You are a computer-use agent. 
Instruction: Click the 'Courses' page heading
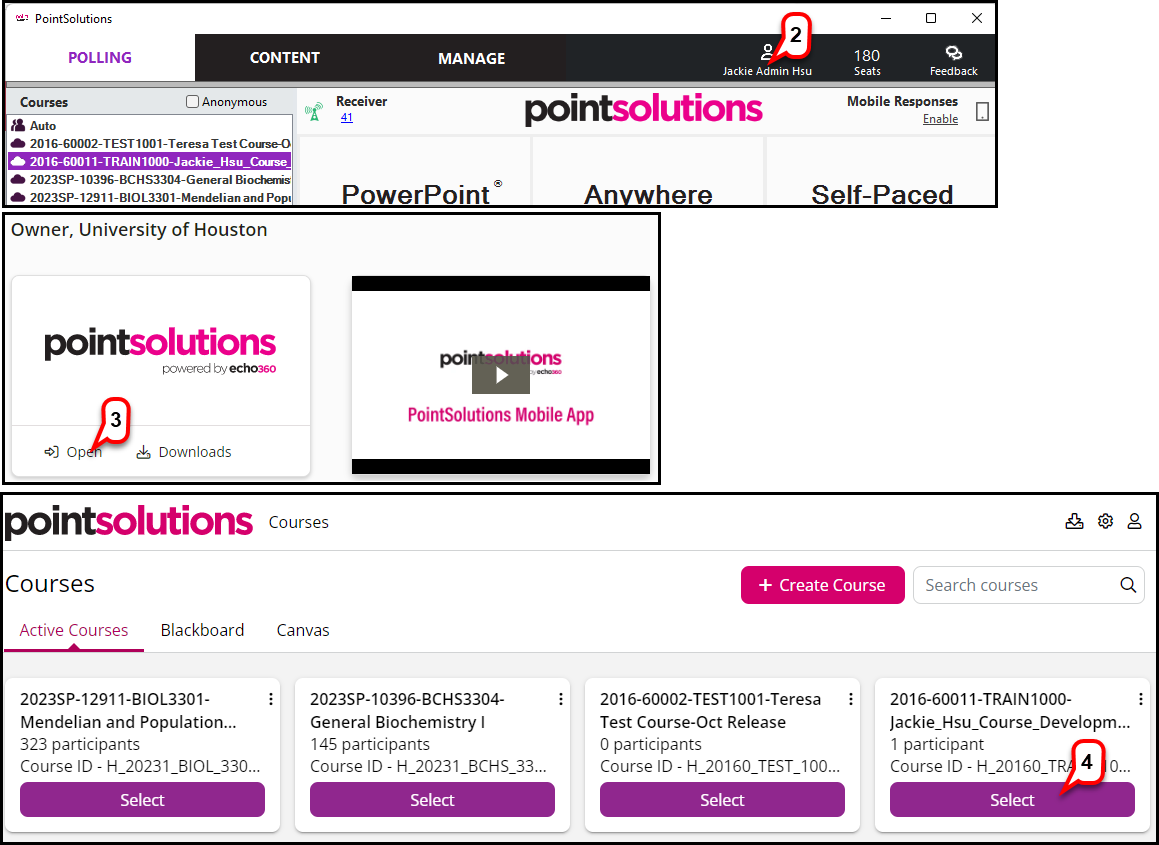tap(50, 584)
